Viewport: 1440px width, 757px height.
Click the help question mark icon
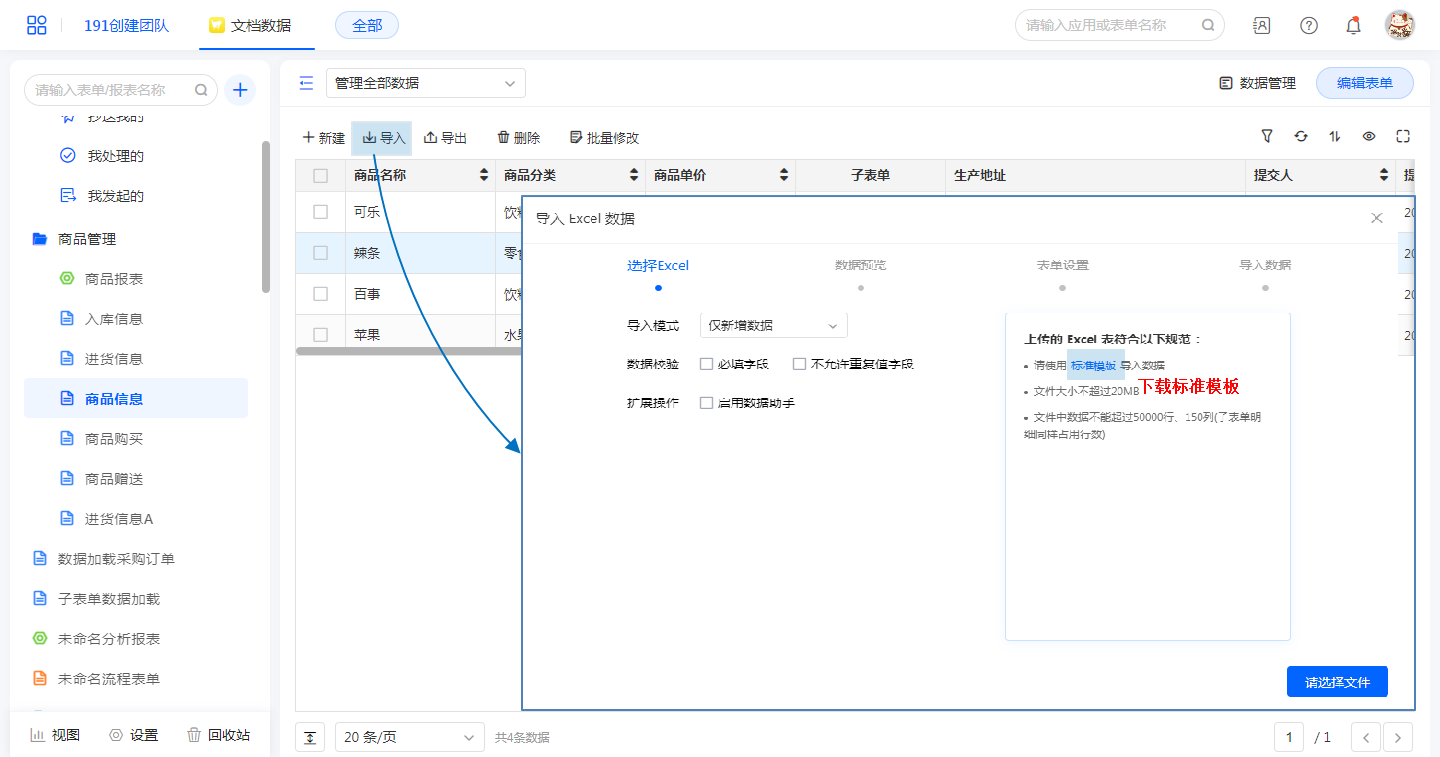[x=1309, y=26]
